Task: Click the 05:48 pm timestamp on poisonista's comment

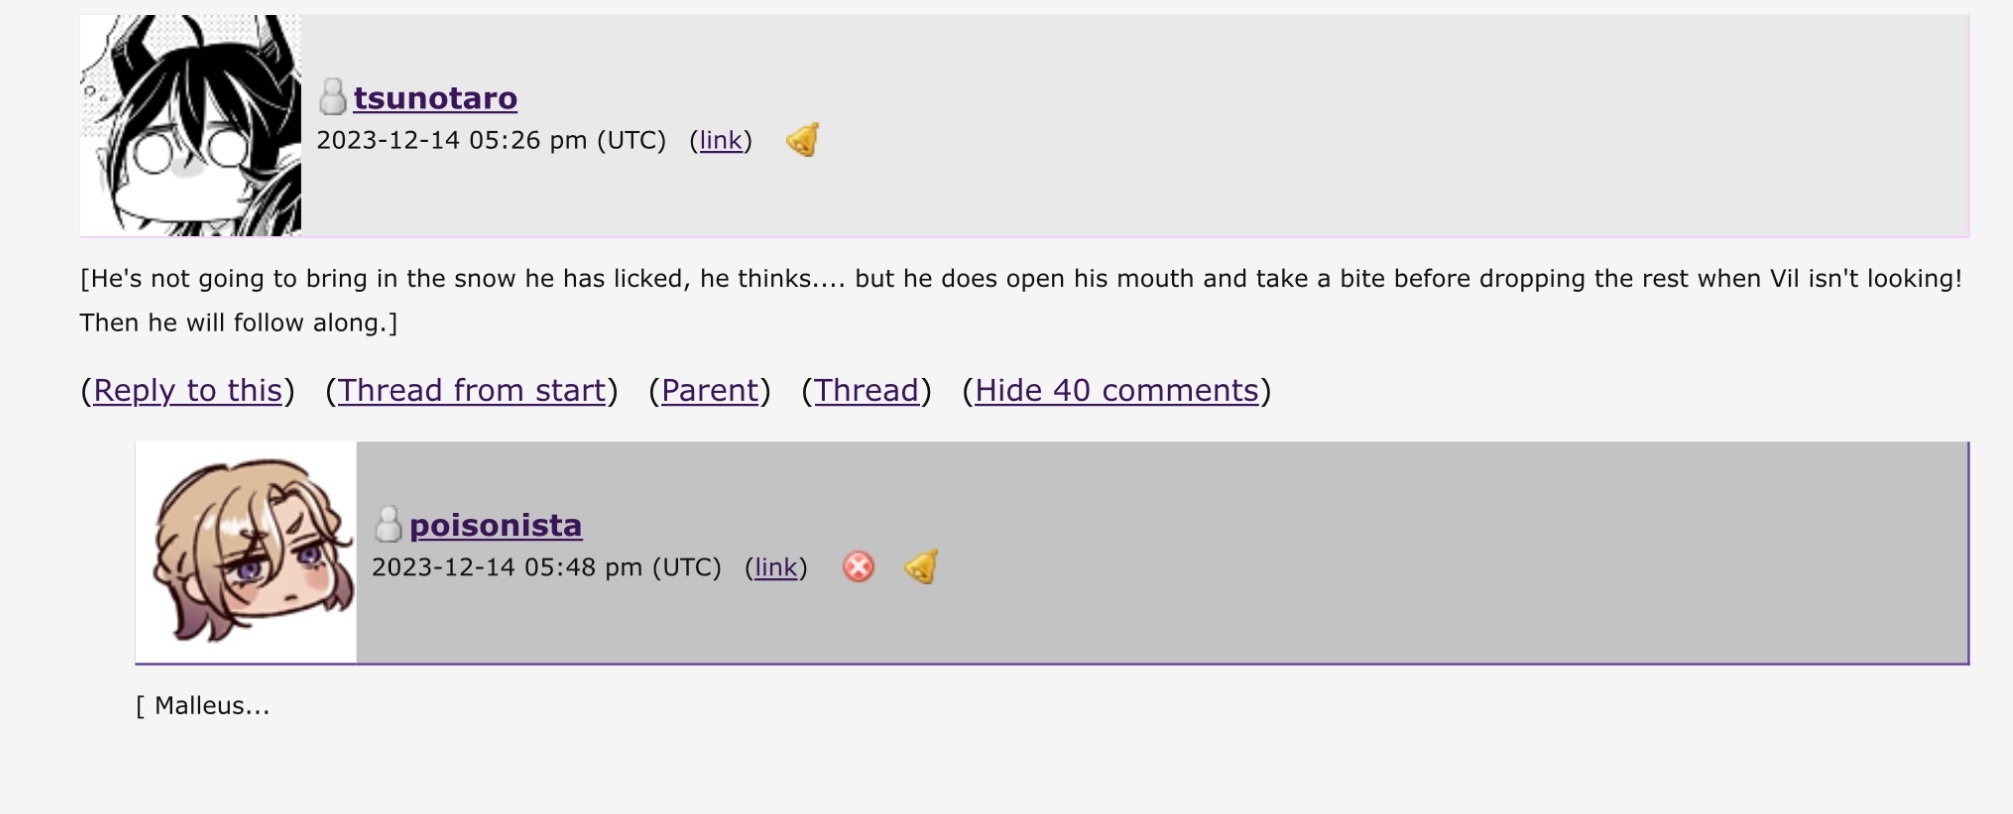Action: [547, 567]
